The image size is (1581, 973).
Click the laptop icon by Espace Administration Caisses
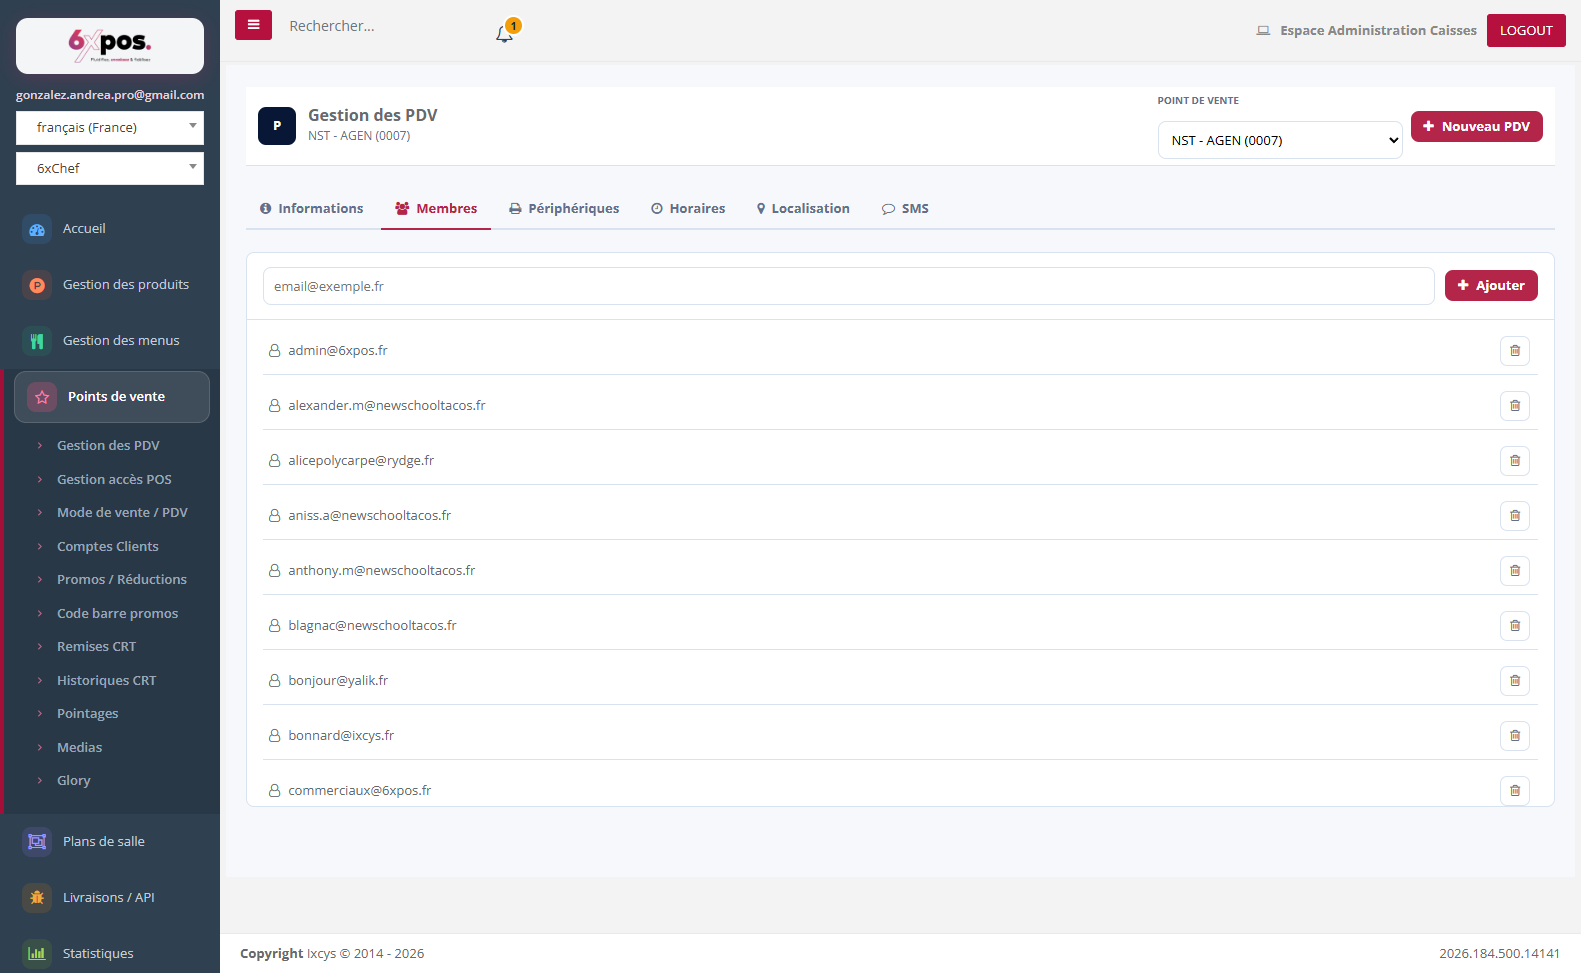point(1263,31)
